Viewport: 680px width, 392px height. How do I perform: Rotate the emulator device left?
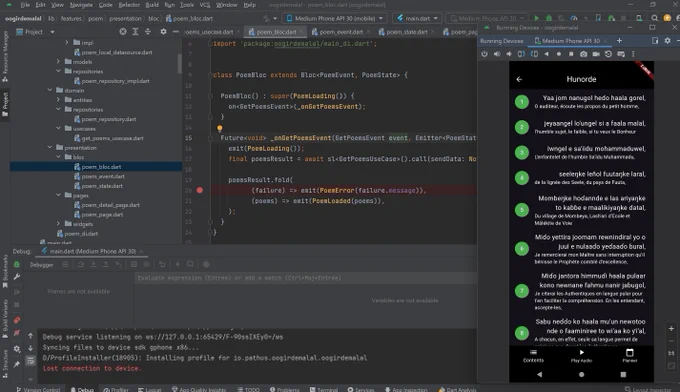coord(521,54)
